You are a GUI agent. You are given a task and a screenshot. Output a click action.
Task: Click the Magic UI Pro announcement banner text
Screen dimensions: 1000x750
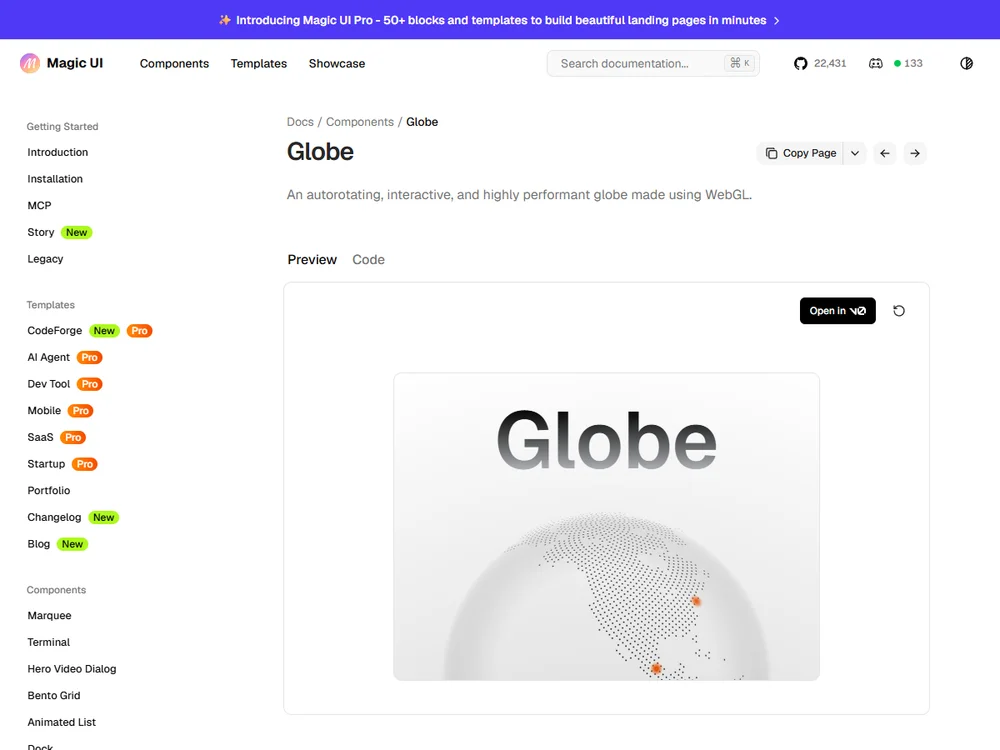click(501, 20)
